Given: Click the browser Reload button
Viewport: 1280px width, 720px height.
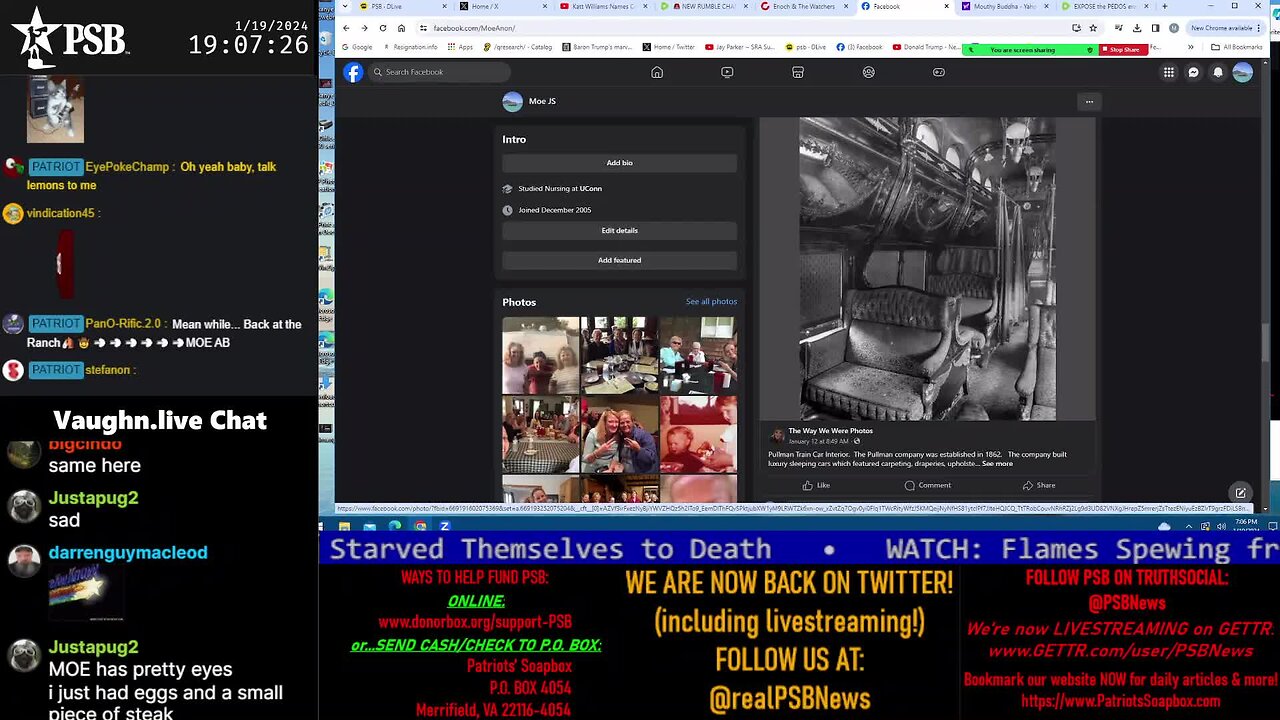Looking at the screenshot, I should coord(383,28).
